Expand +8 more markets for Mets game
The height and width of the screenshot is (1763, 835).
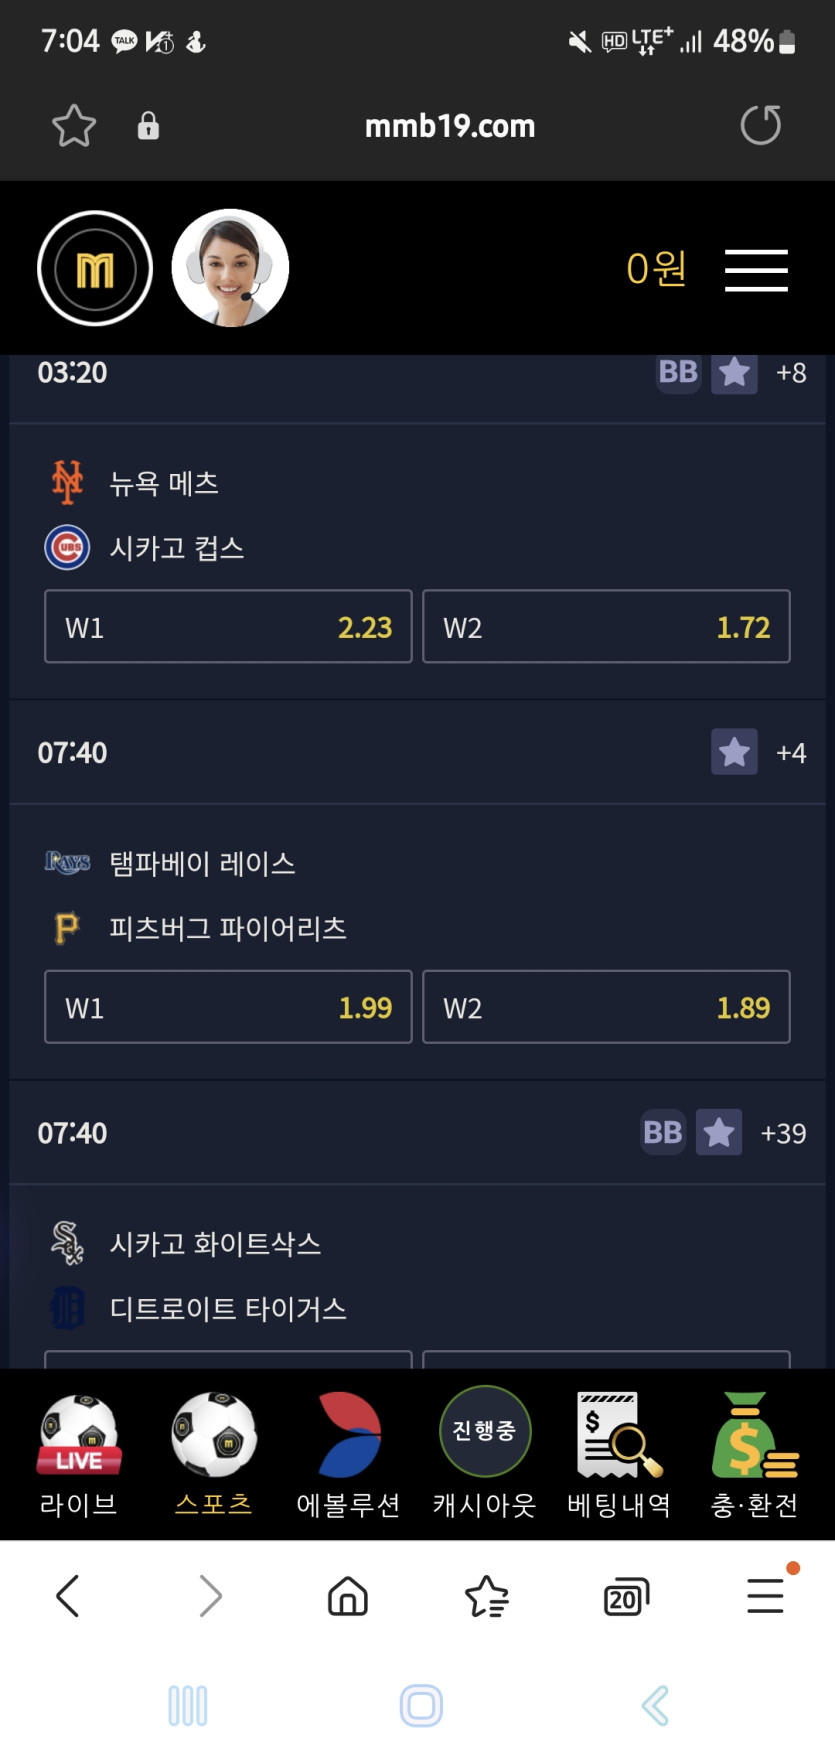pyautogui.click(x=791, y=373)
